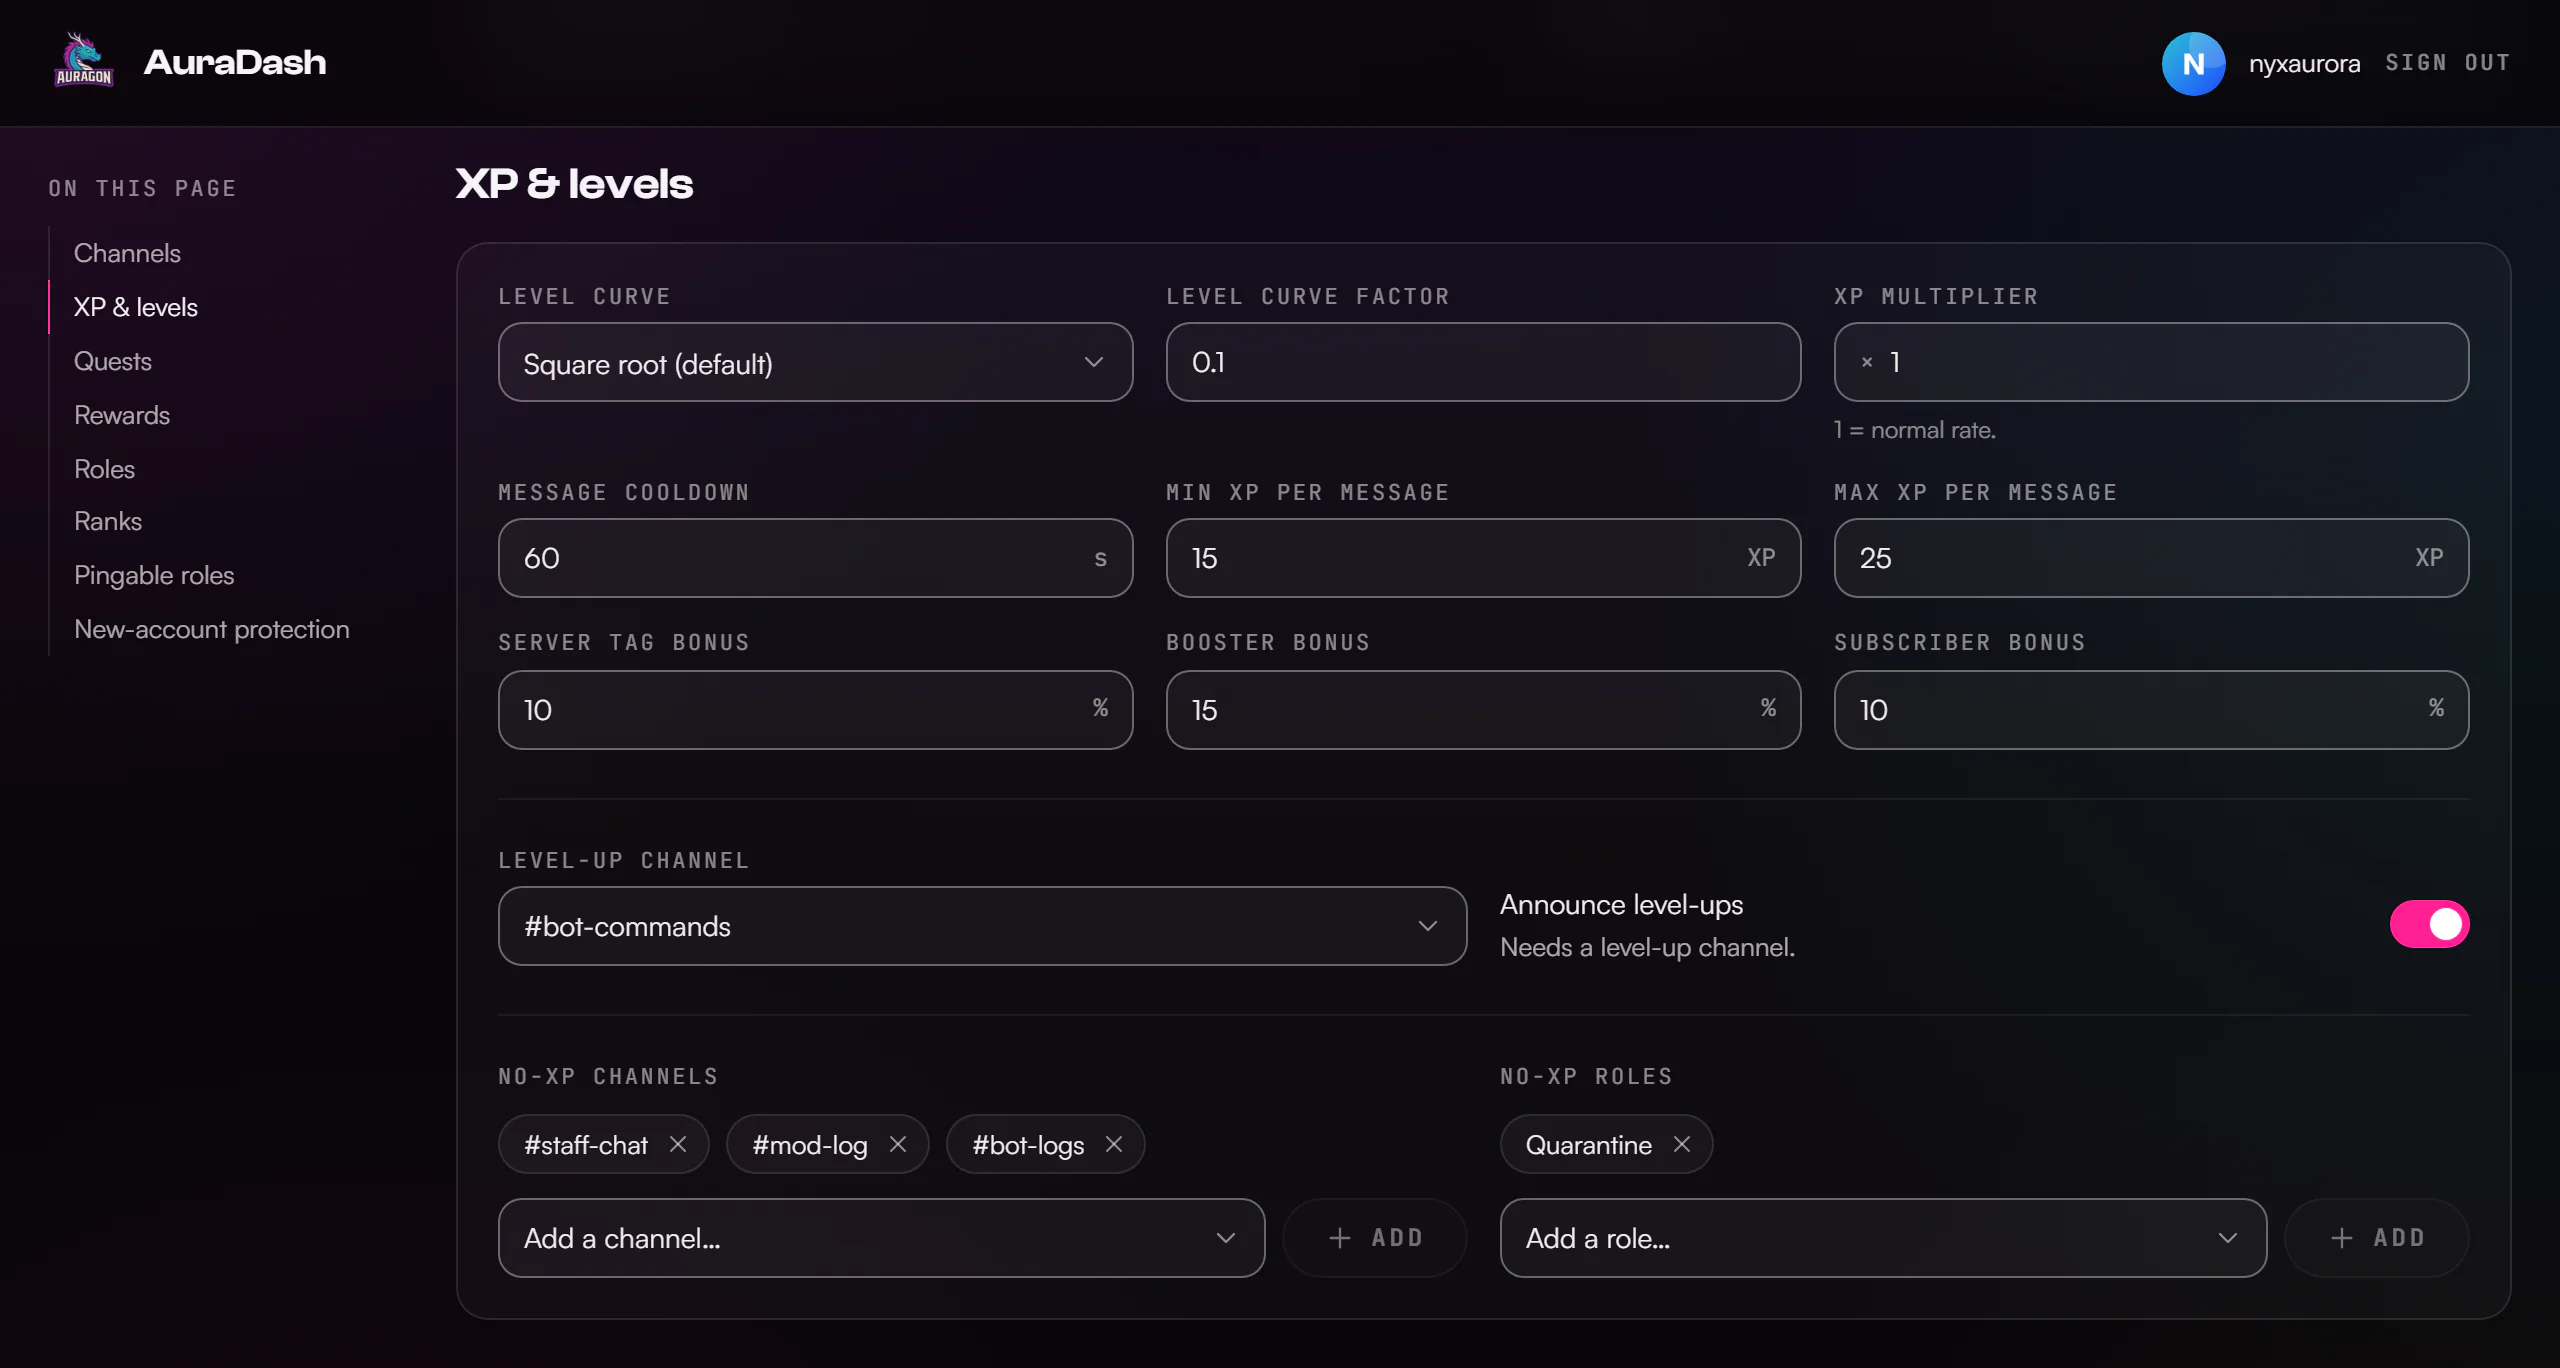Screen dimensions: 2560x1368
Task: Focus the Message Cooldown field
Action: click(815, 558)
